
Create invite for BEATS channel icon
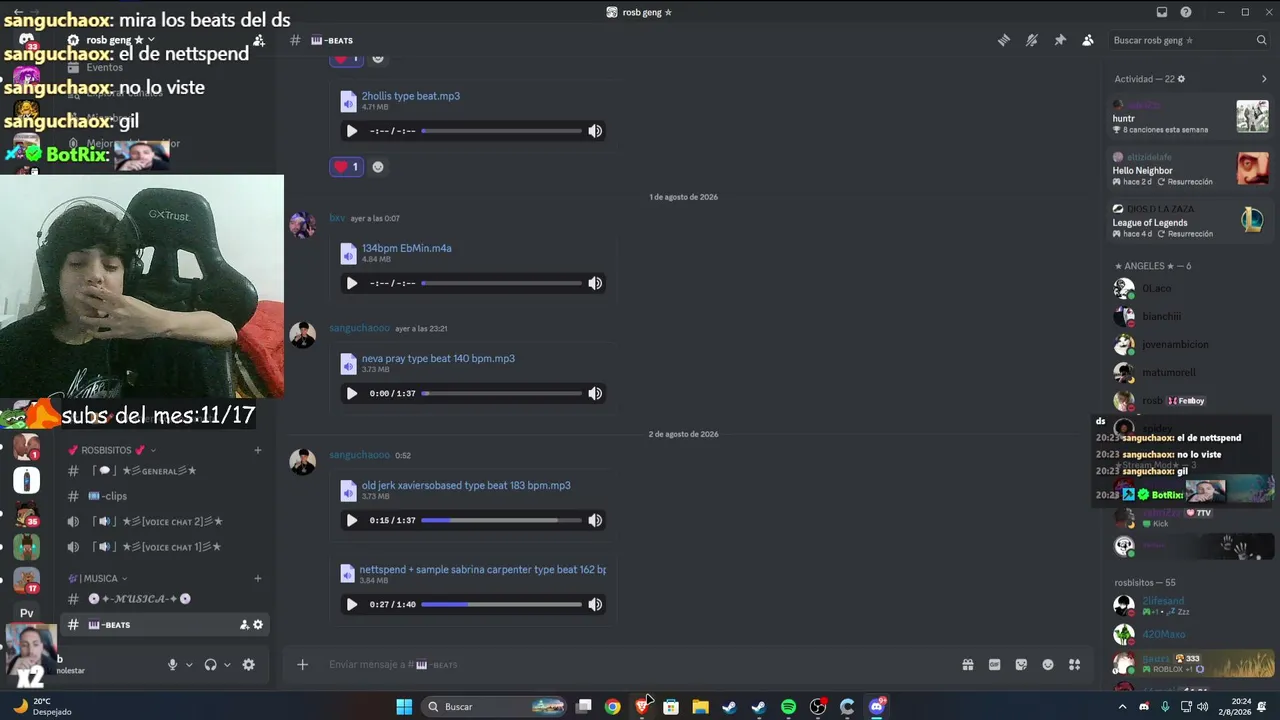point(244,625)
